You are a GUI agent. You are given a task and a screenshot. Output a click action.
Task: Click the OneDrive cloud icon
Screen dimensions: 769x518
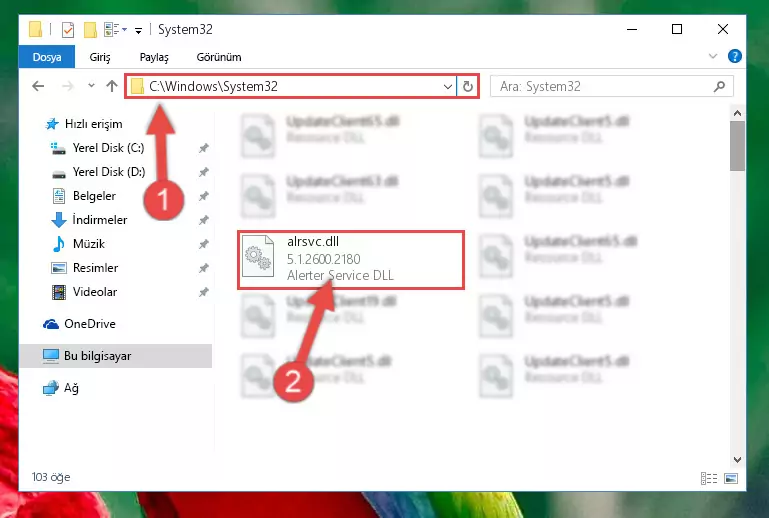pos(51,324)
